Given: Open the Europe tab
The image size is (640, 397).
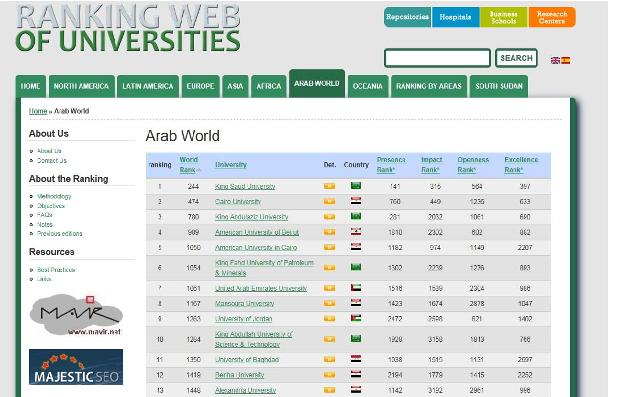Looking at the screenshot, I should pos(200,86).
